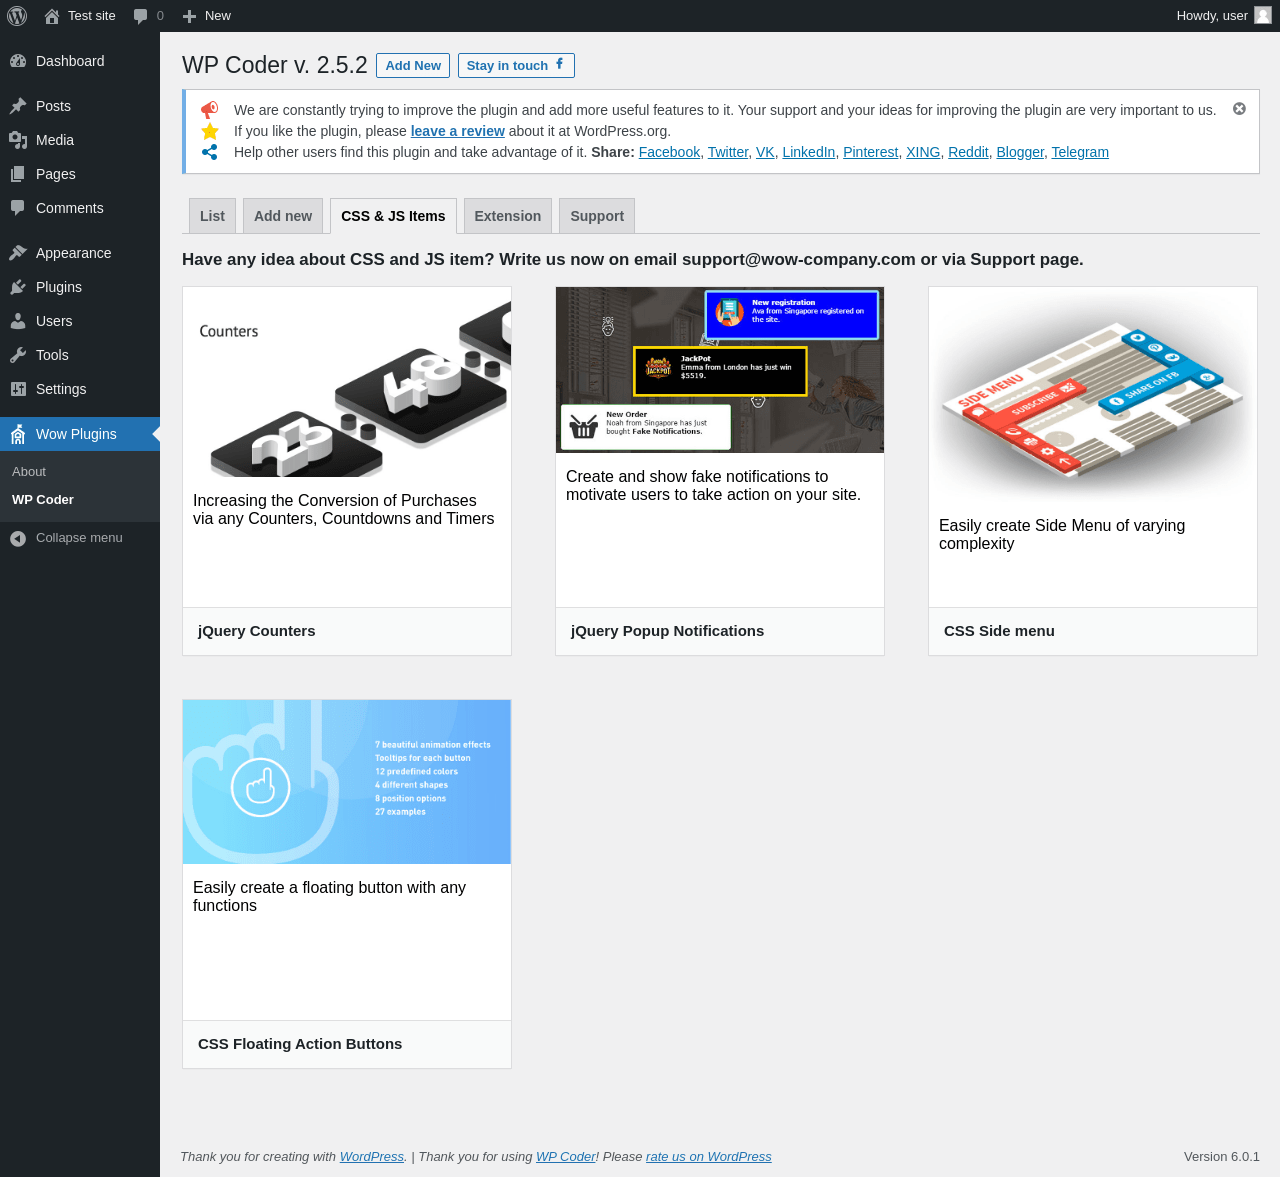The image size is (1280, 1177).
Task: Click the CSS Floating Action Buttons title
Action: [300, 1044]
